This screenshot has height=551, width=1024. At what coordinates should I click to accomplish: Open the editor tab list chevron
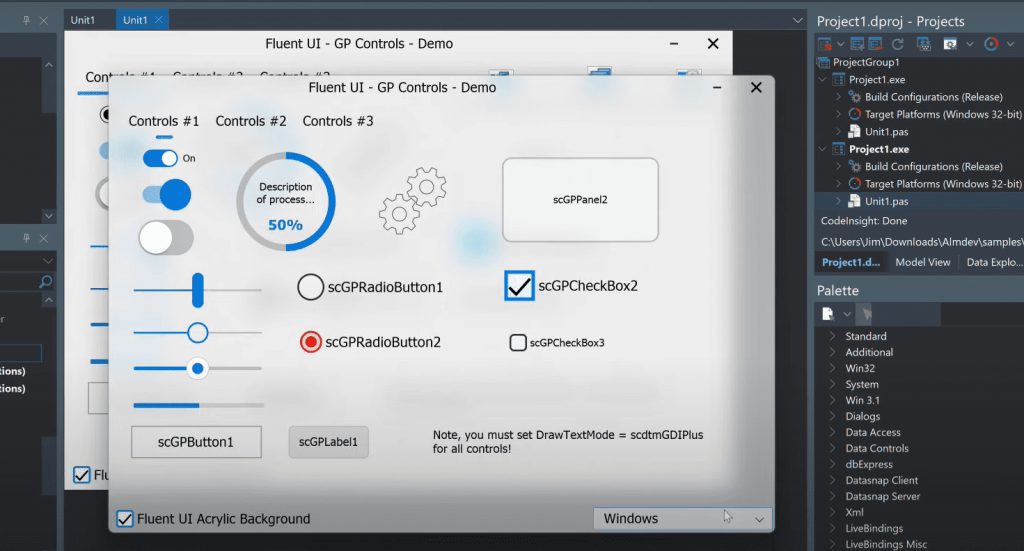coord(797,20)
